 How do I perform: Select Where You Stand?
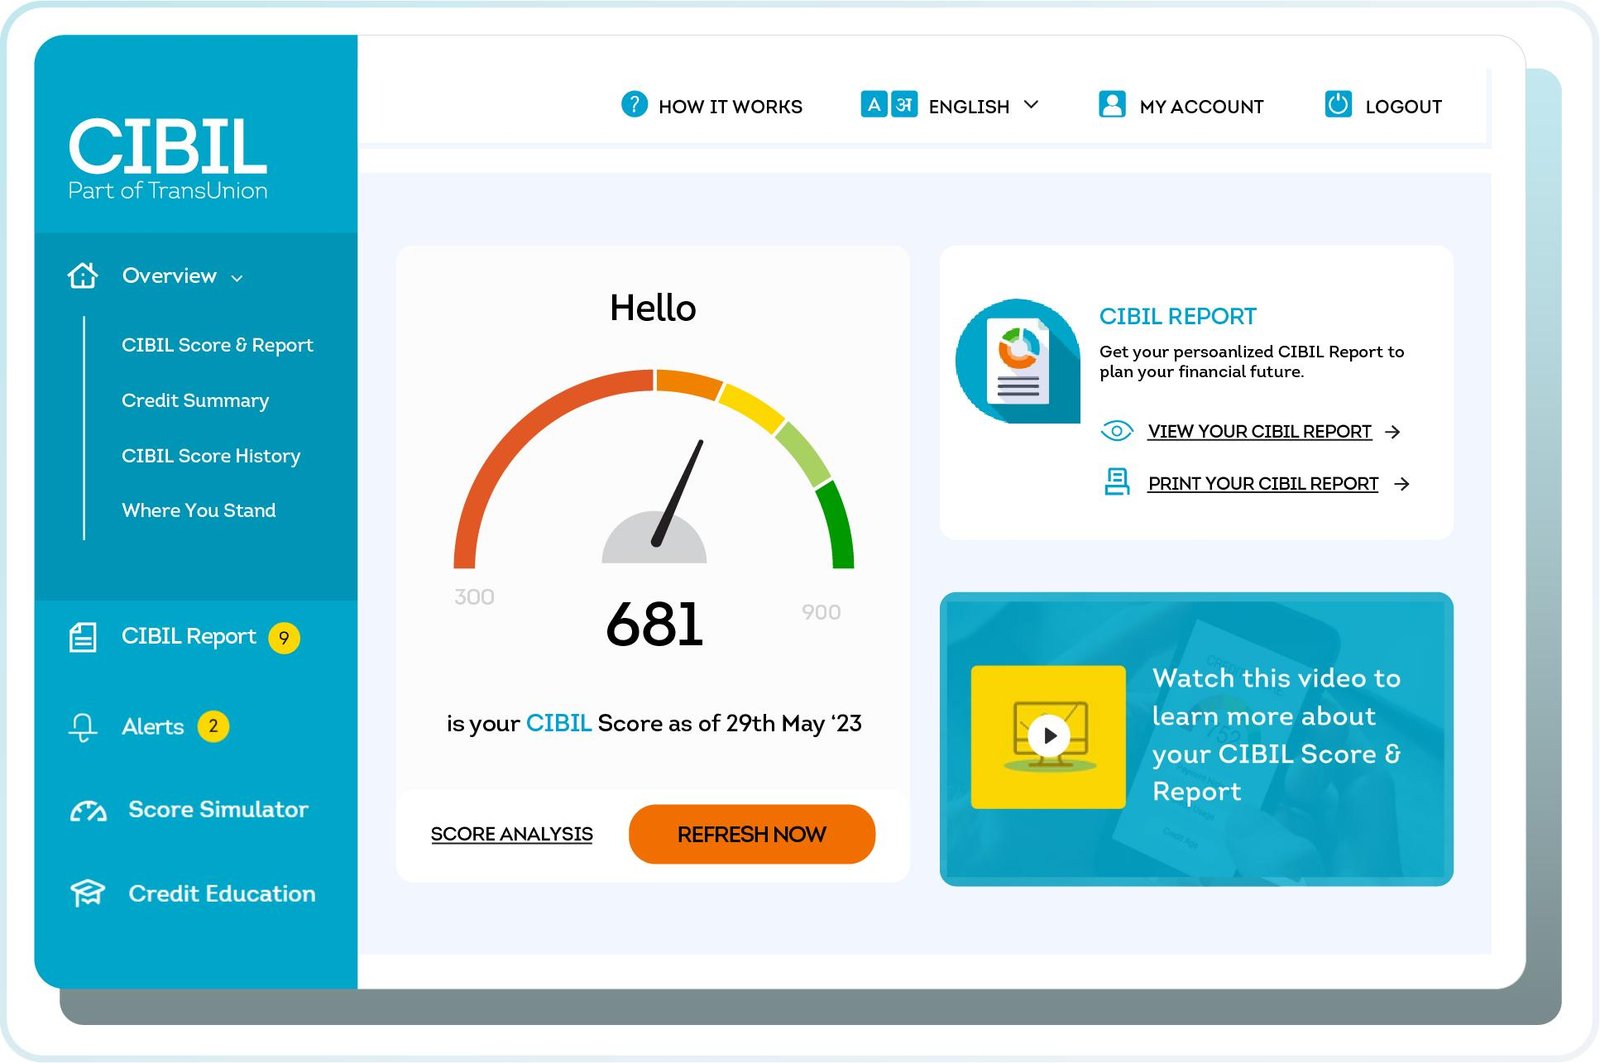tap(199, 510)
